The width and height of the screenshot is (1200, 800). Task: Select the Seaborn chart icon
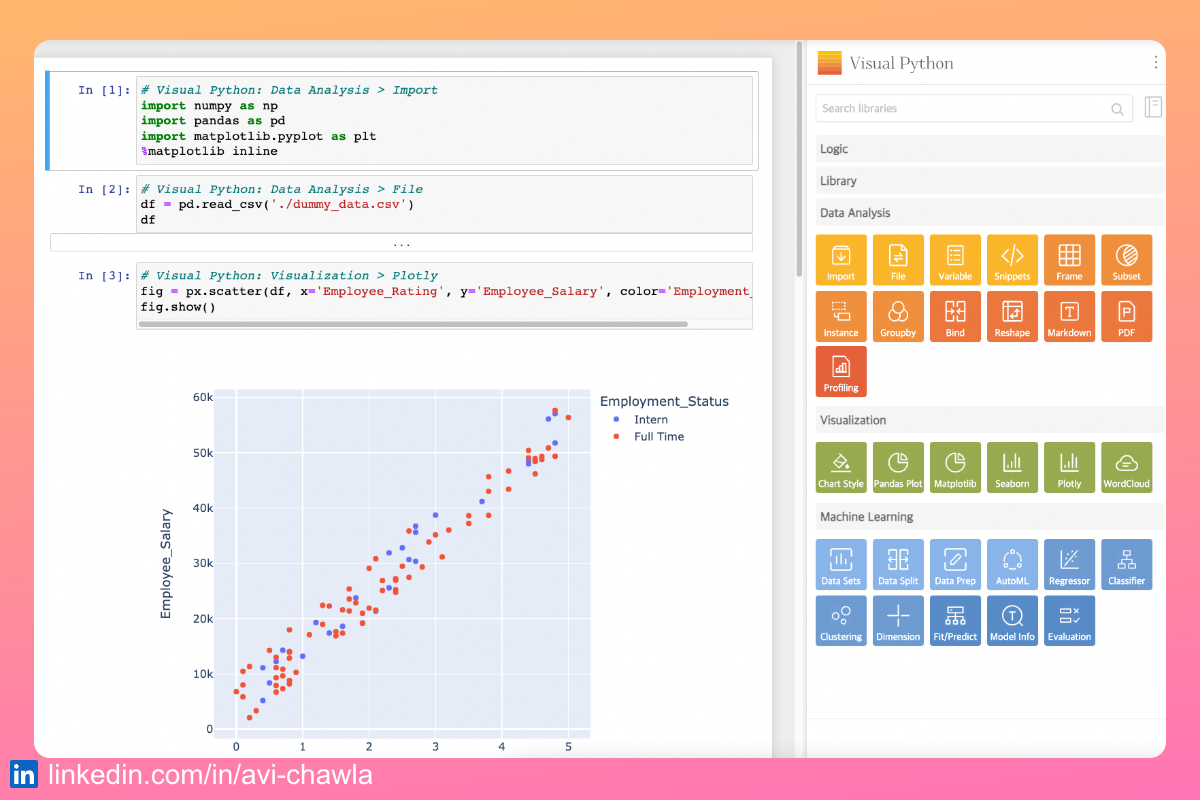1012,467
